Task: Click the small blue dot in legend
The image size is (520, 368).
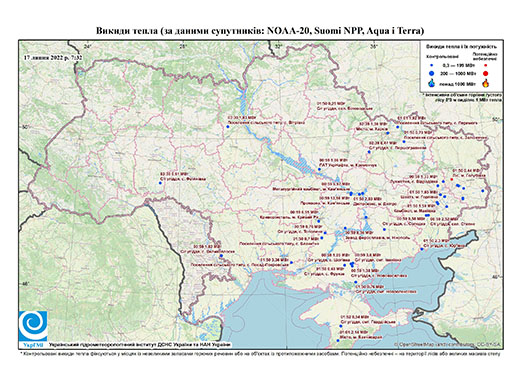Action: tap(432, 66)
